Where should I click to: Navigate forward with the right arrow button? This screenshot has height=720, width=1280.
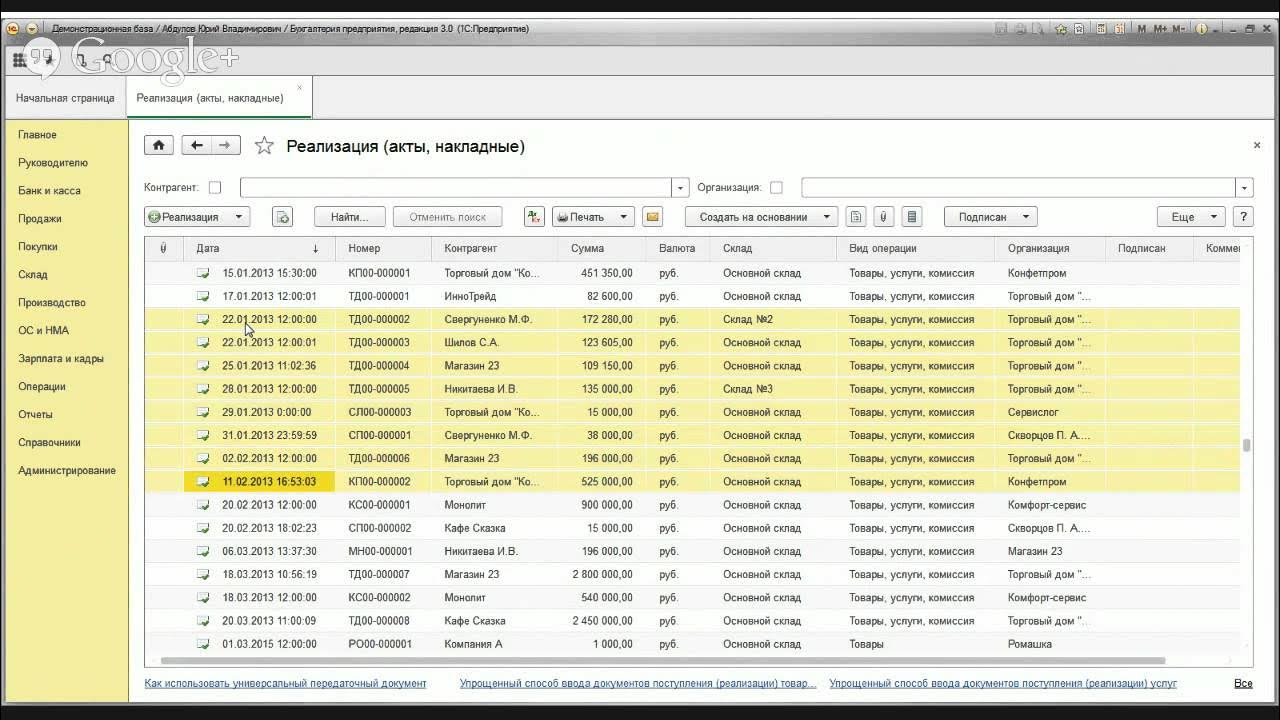(226, 145)
